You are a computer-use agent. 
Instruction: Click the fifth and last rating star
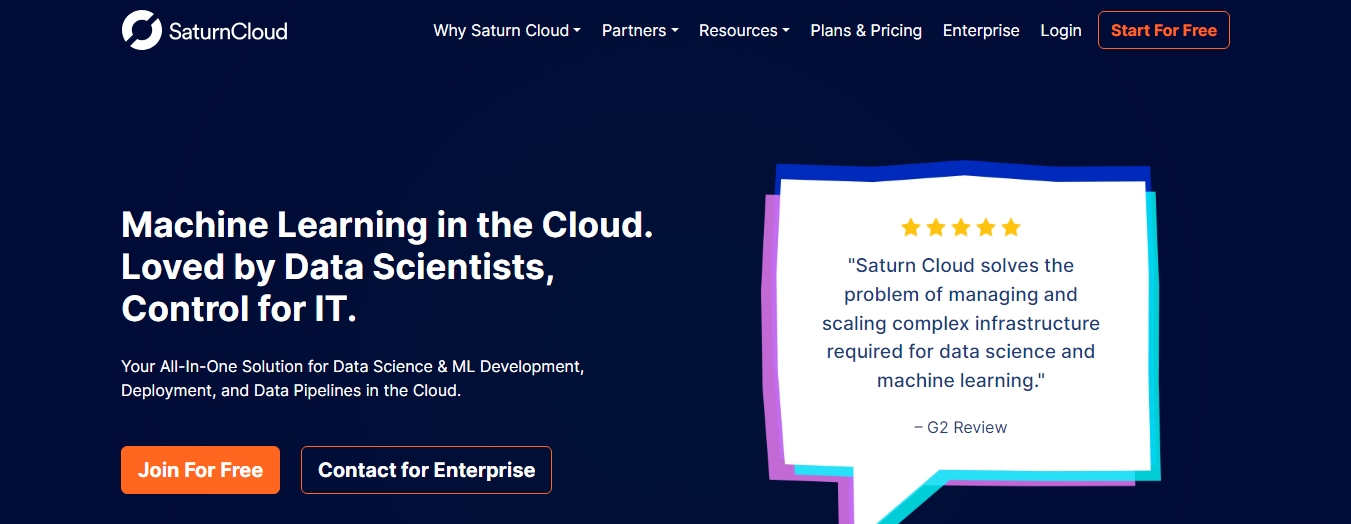click(1011, 228)
